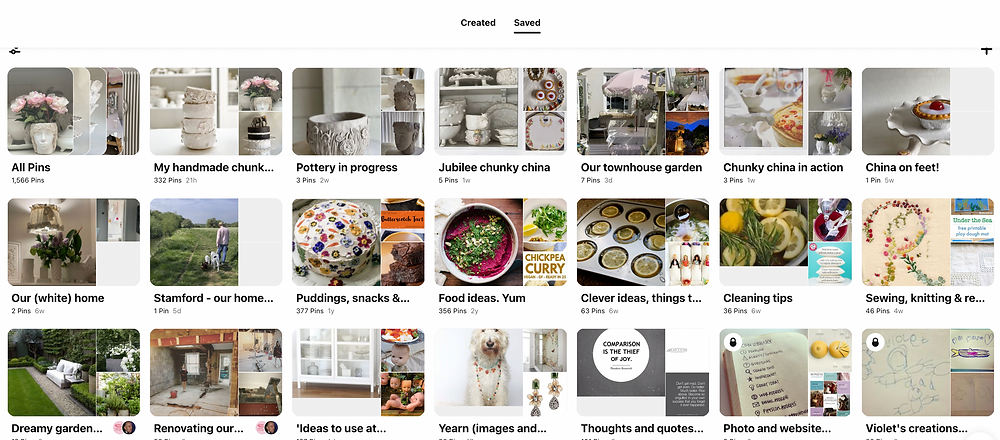Image resolution: width=1000 pixels, height=440 pixels.
Task: Open Food ideas. Yum board cover
Action: click(x=478, y=242)
